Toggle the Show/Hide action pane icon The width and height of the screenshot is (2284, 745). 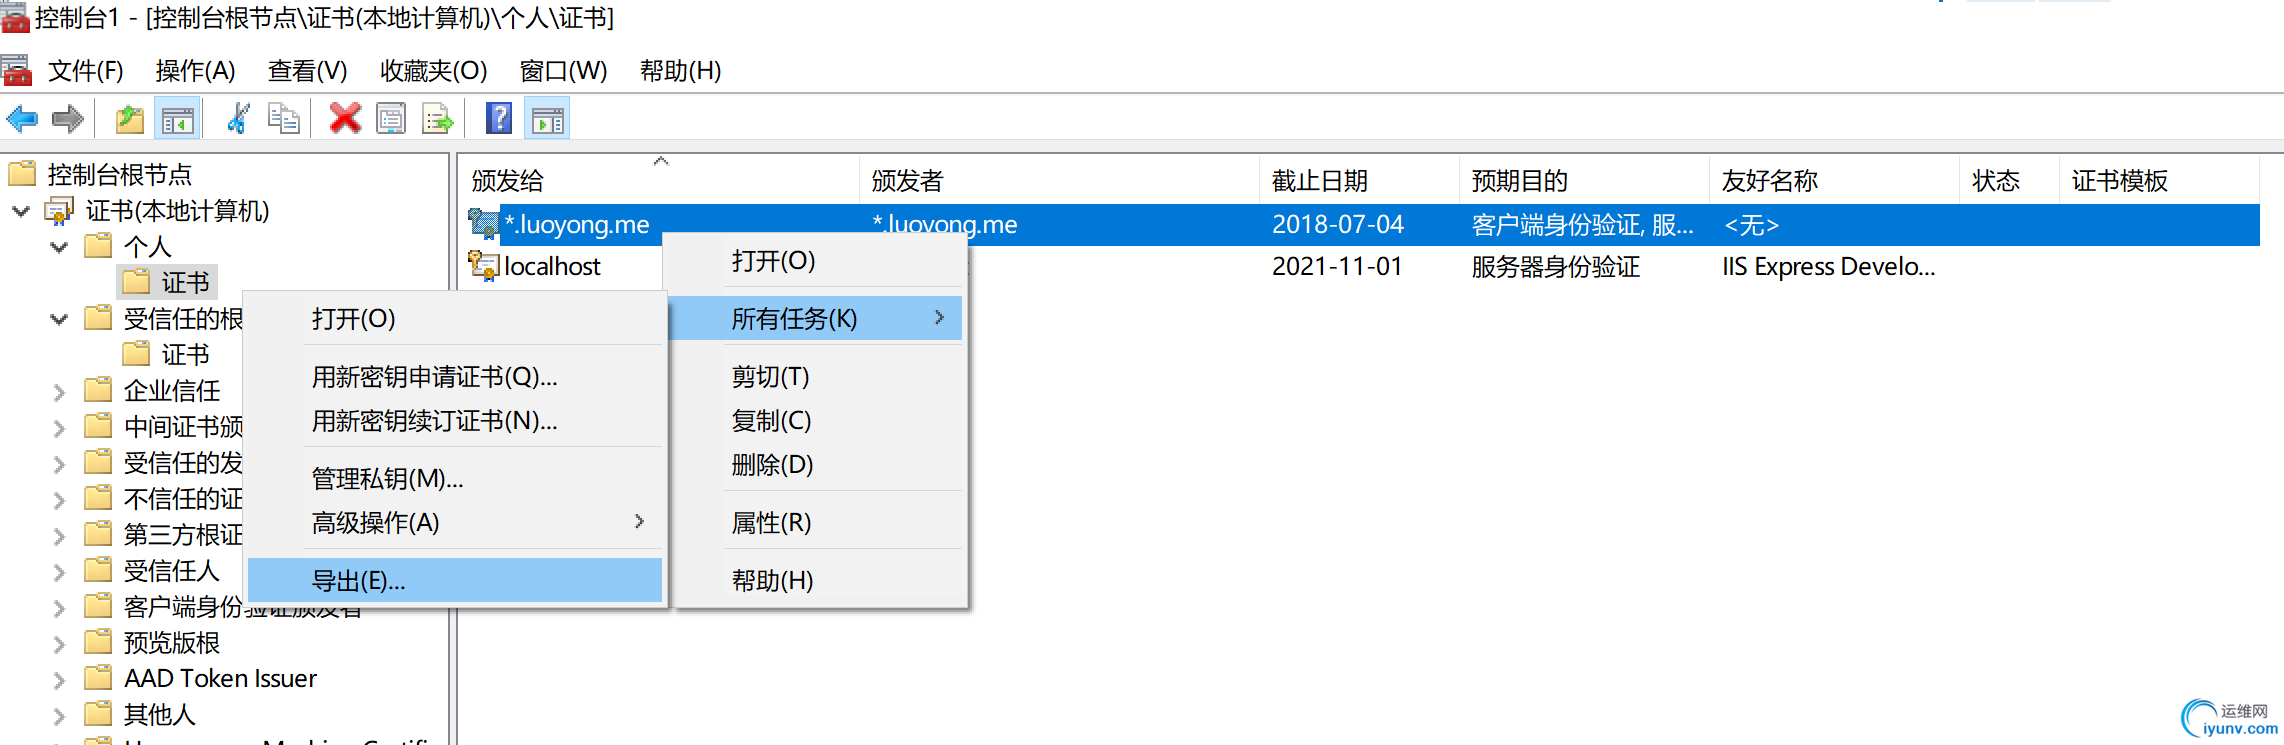tap(548, 120)
